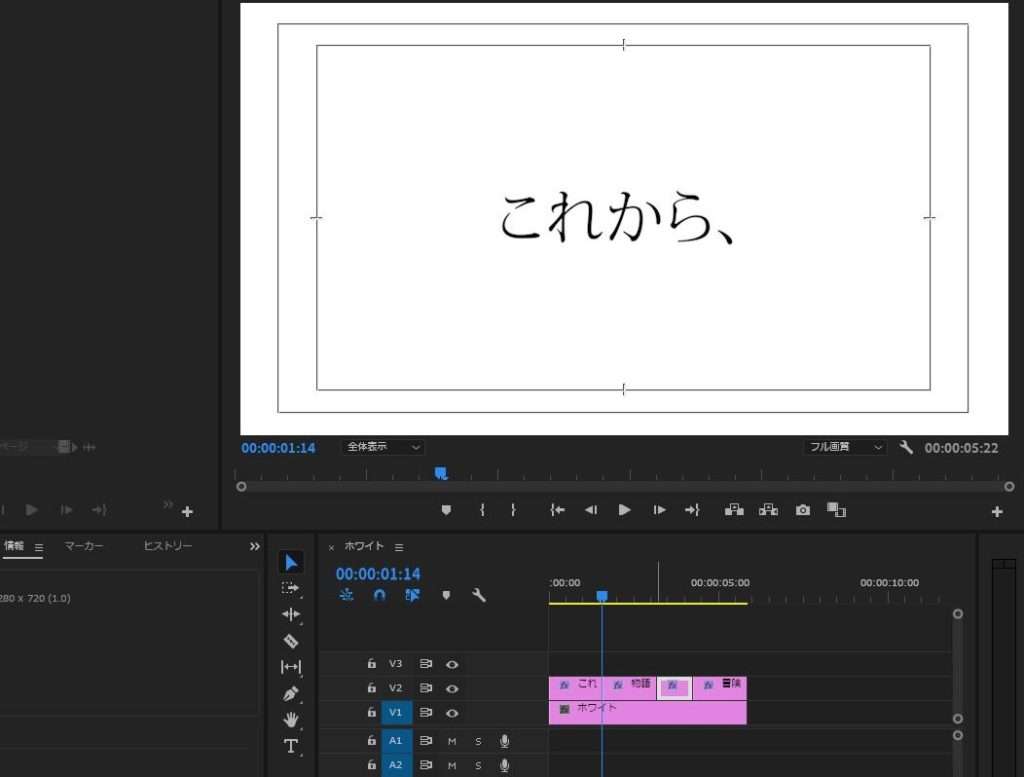Click the program monitor blue timecode
The image size is (1024, 777).
click(278, 448)
